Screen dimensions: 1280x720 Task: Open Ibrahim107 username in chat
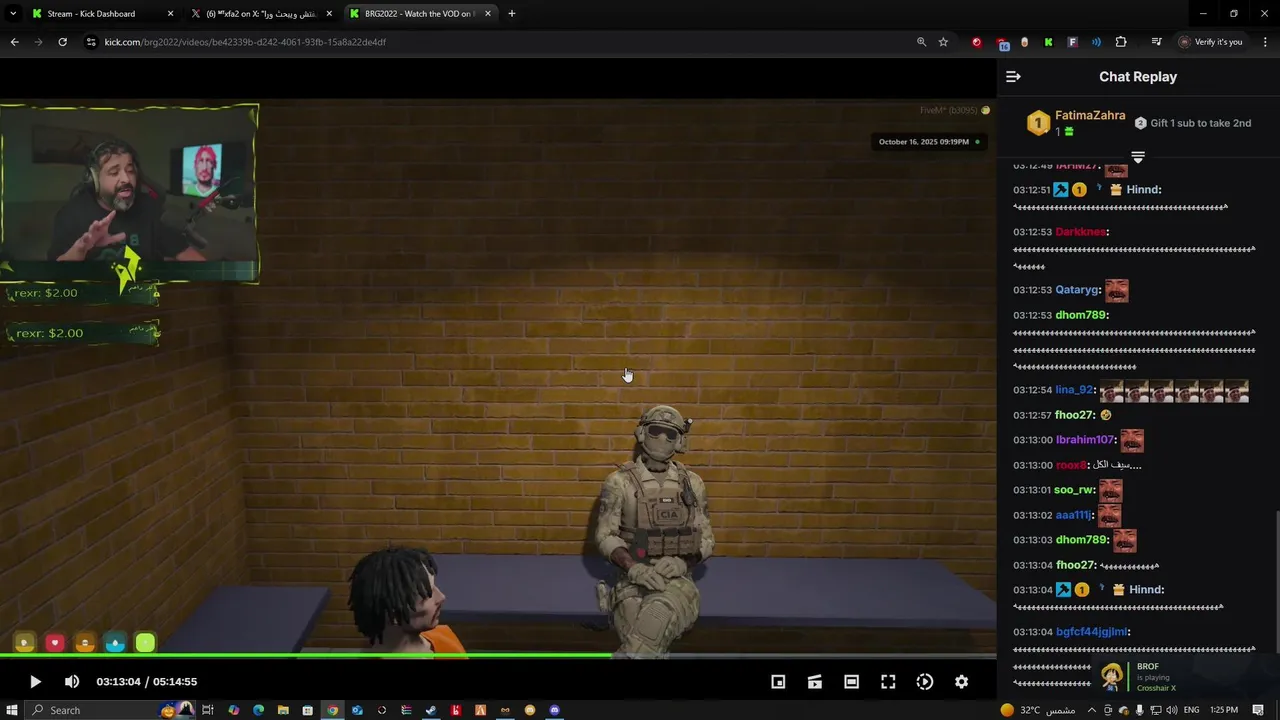(x=1085, y=440)
